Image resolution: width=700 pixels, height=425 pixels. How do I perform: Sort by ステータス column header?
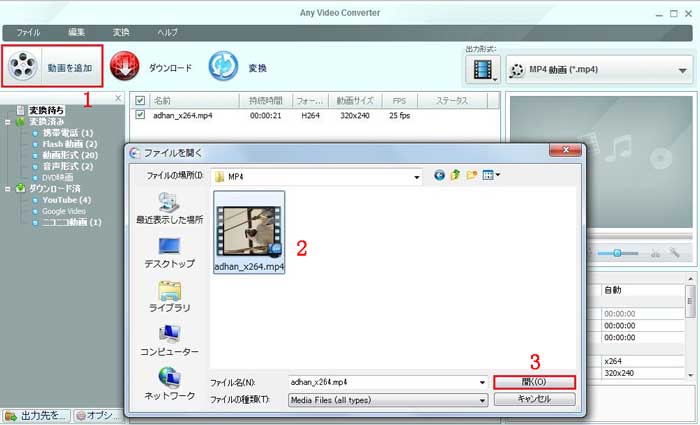pos(452,100)
